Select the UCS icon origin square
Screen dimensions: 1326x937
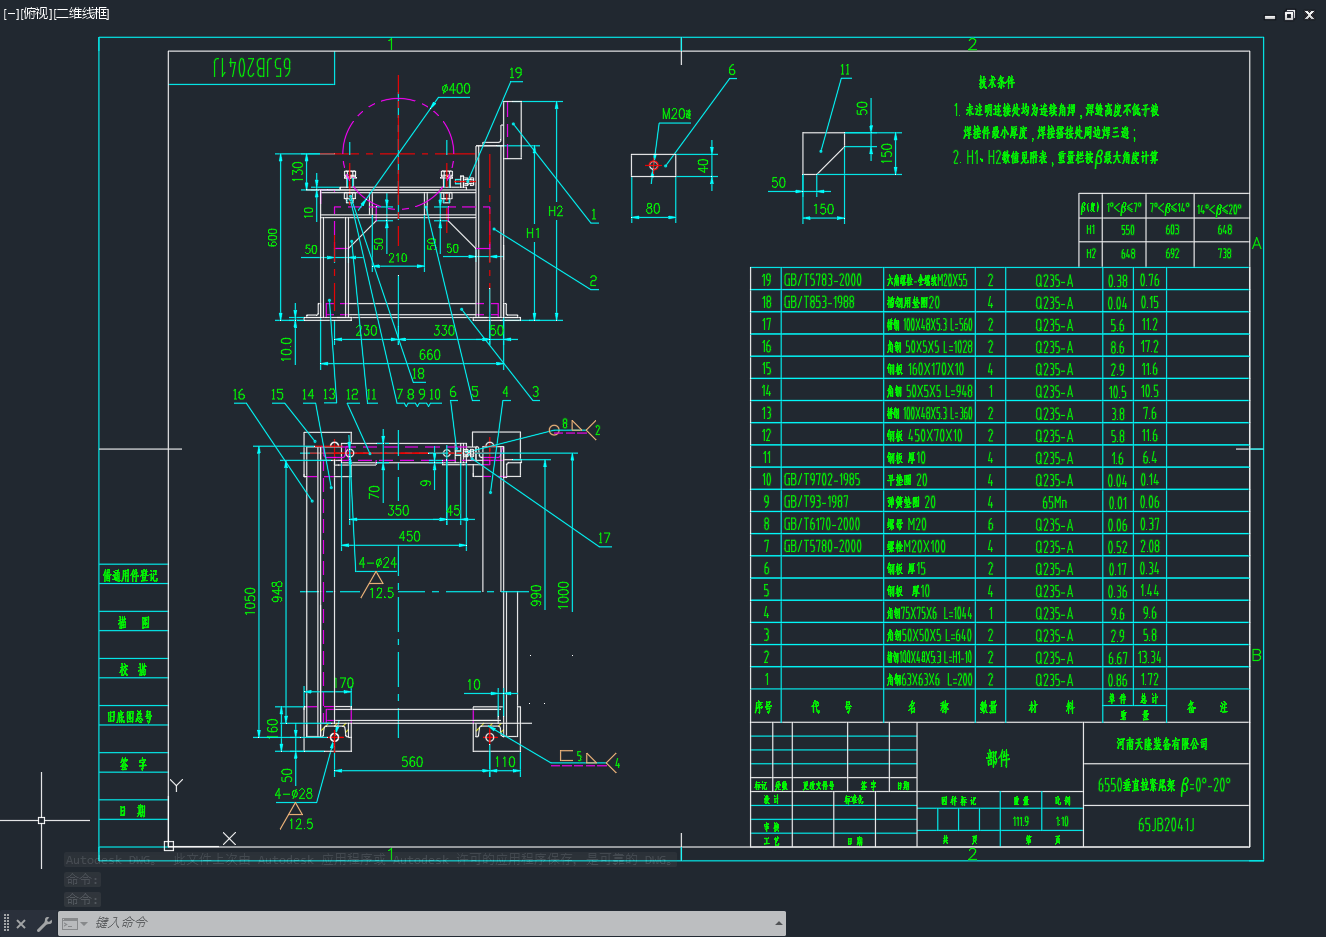point(169,846)
